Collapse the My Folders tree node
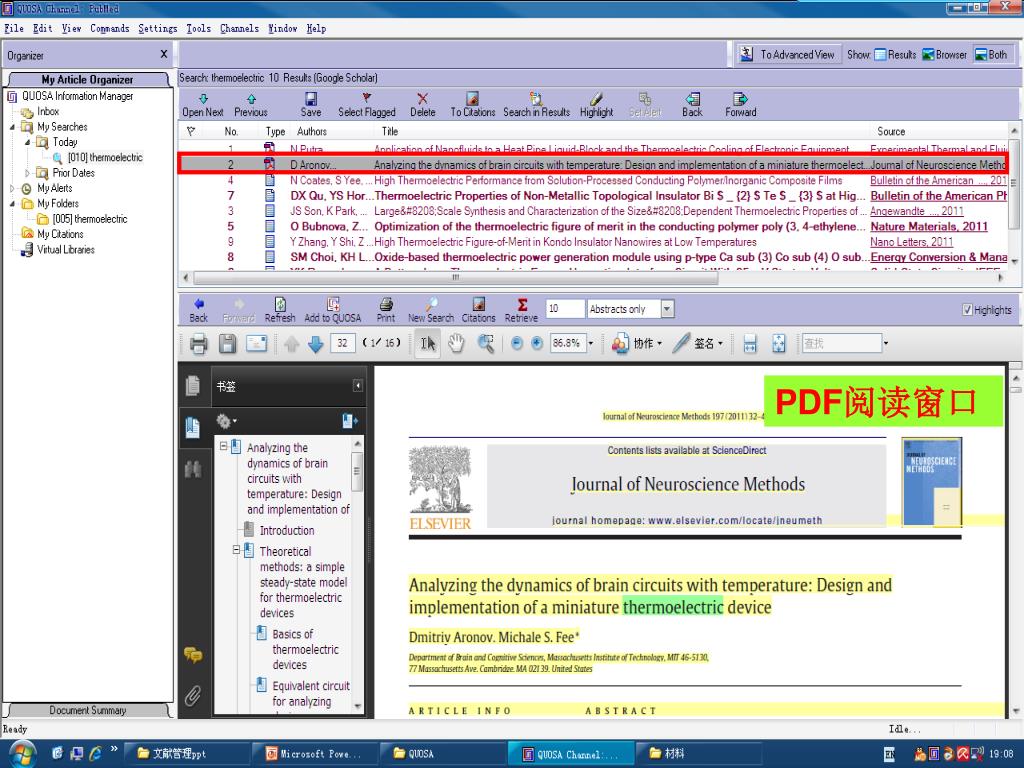This screenshot has width=1024, height=768. [x=12, y=204]
